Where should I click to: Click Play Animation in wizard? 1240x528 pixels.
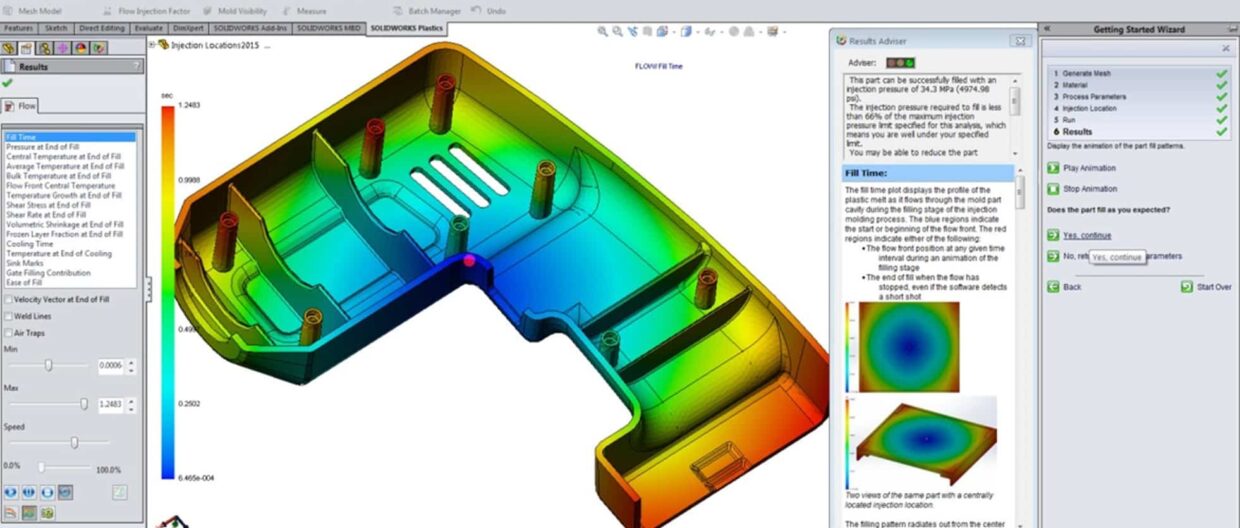[1081, 168]
